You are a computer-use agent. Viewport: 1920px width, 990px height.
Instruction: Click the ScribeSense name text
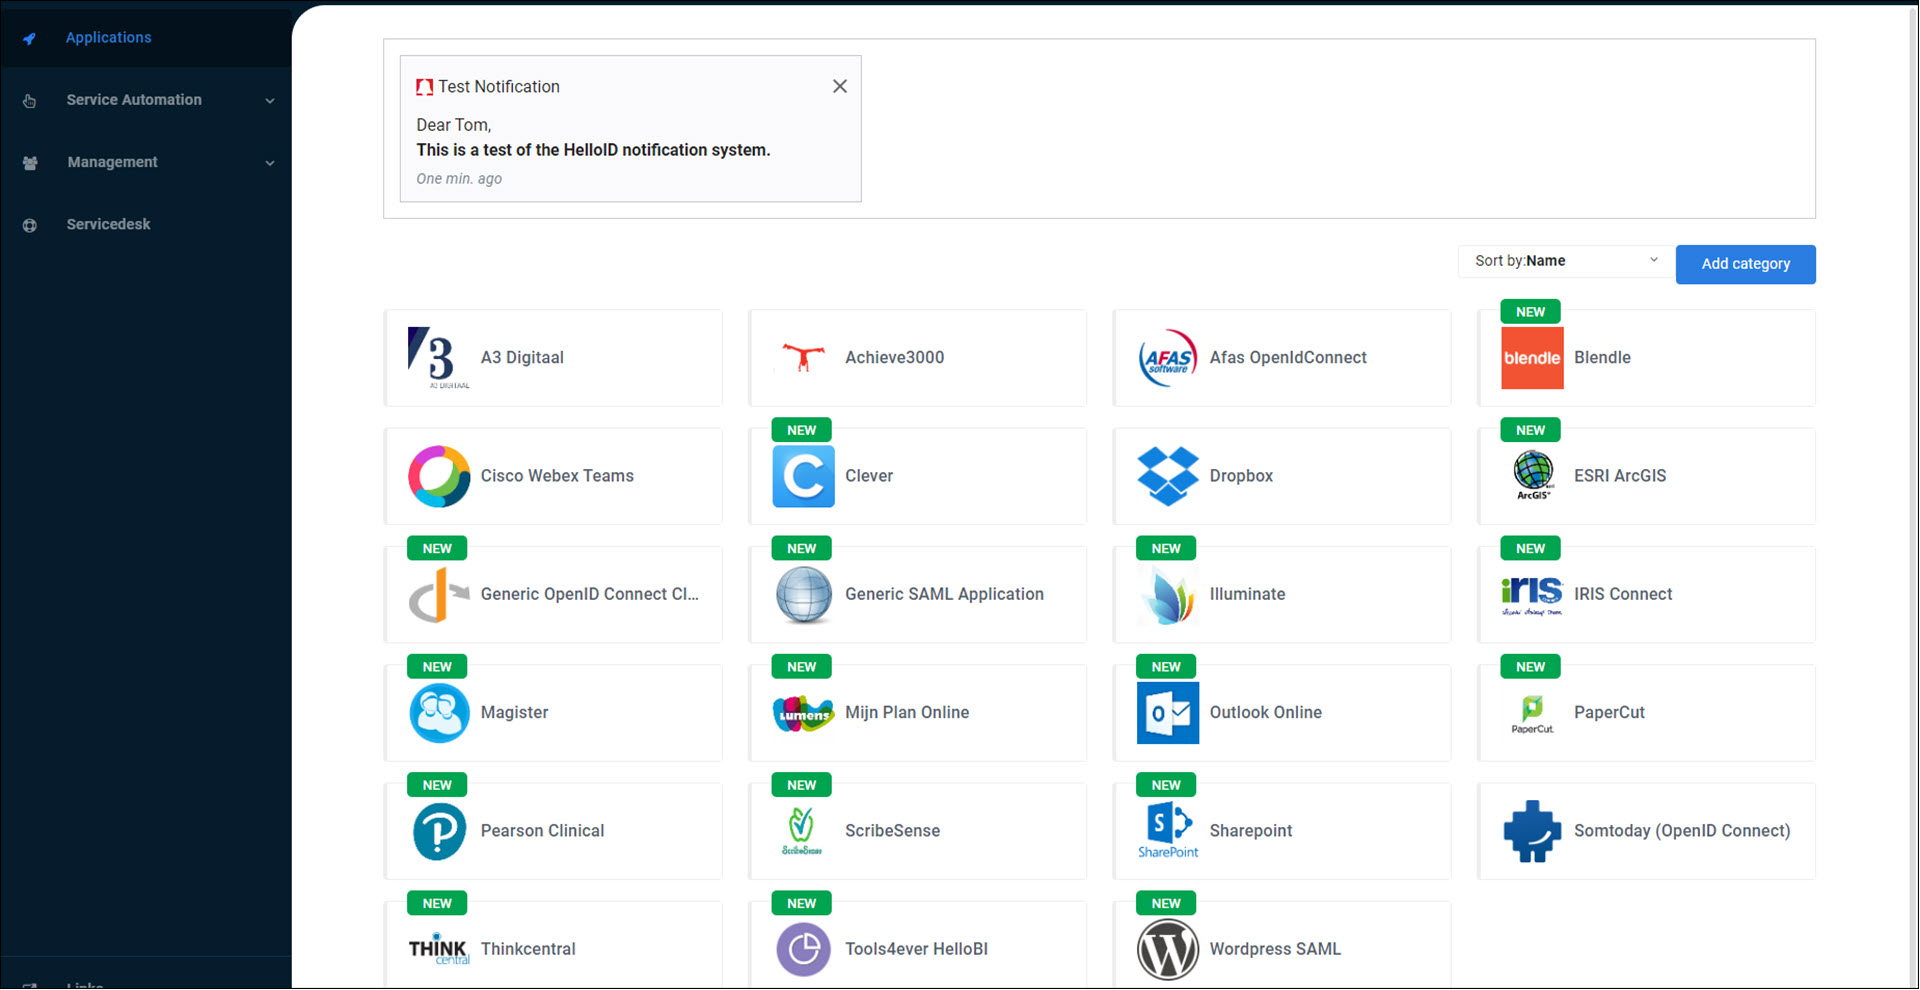pyautogui.click(x=892, y=831)
